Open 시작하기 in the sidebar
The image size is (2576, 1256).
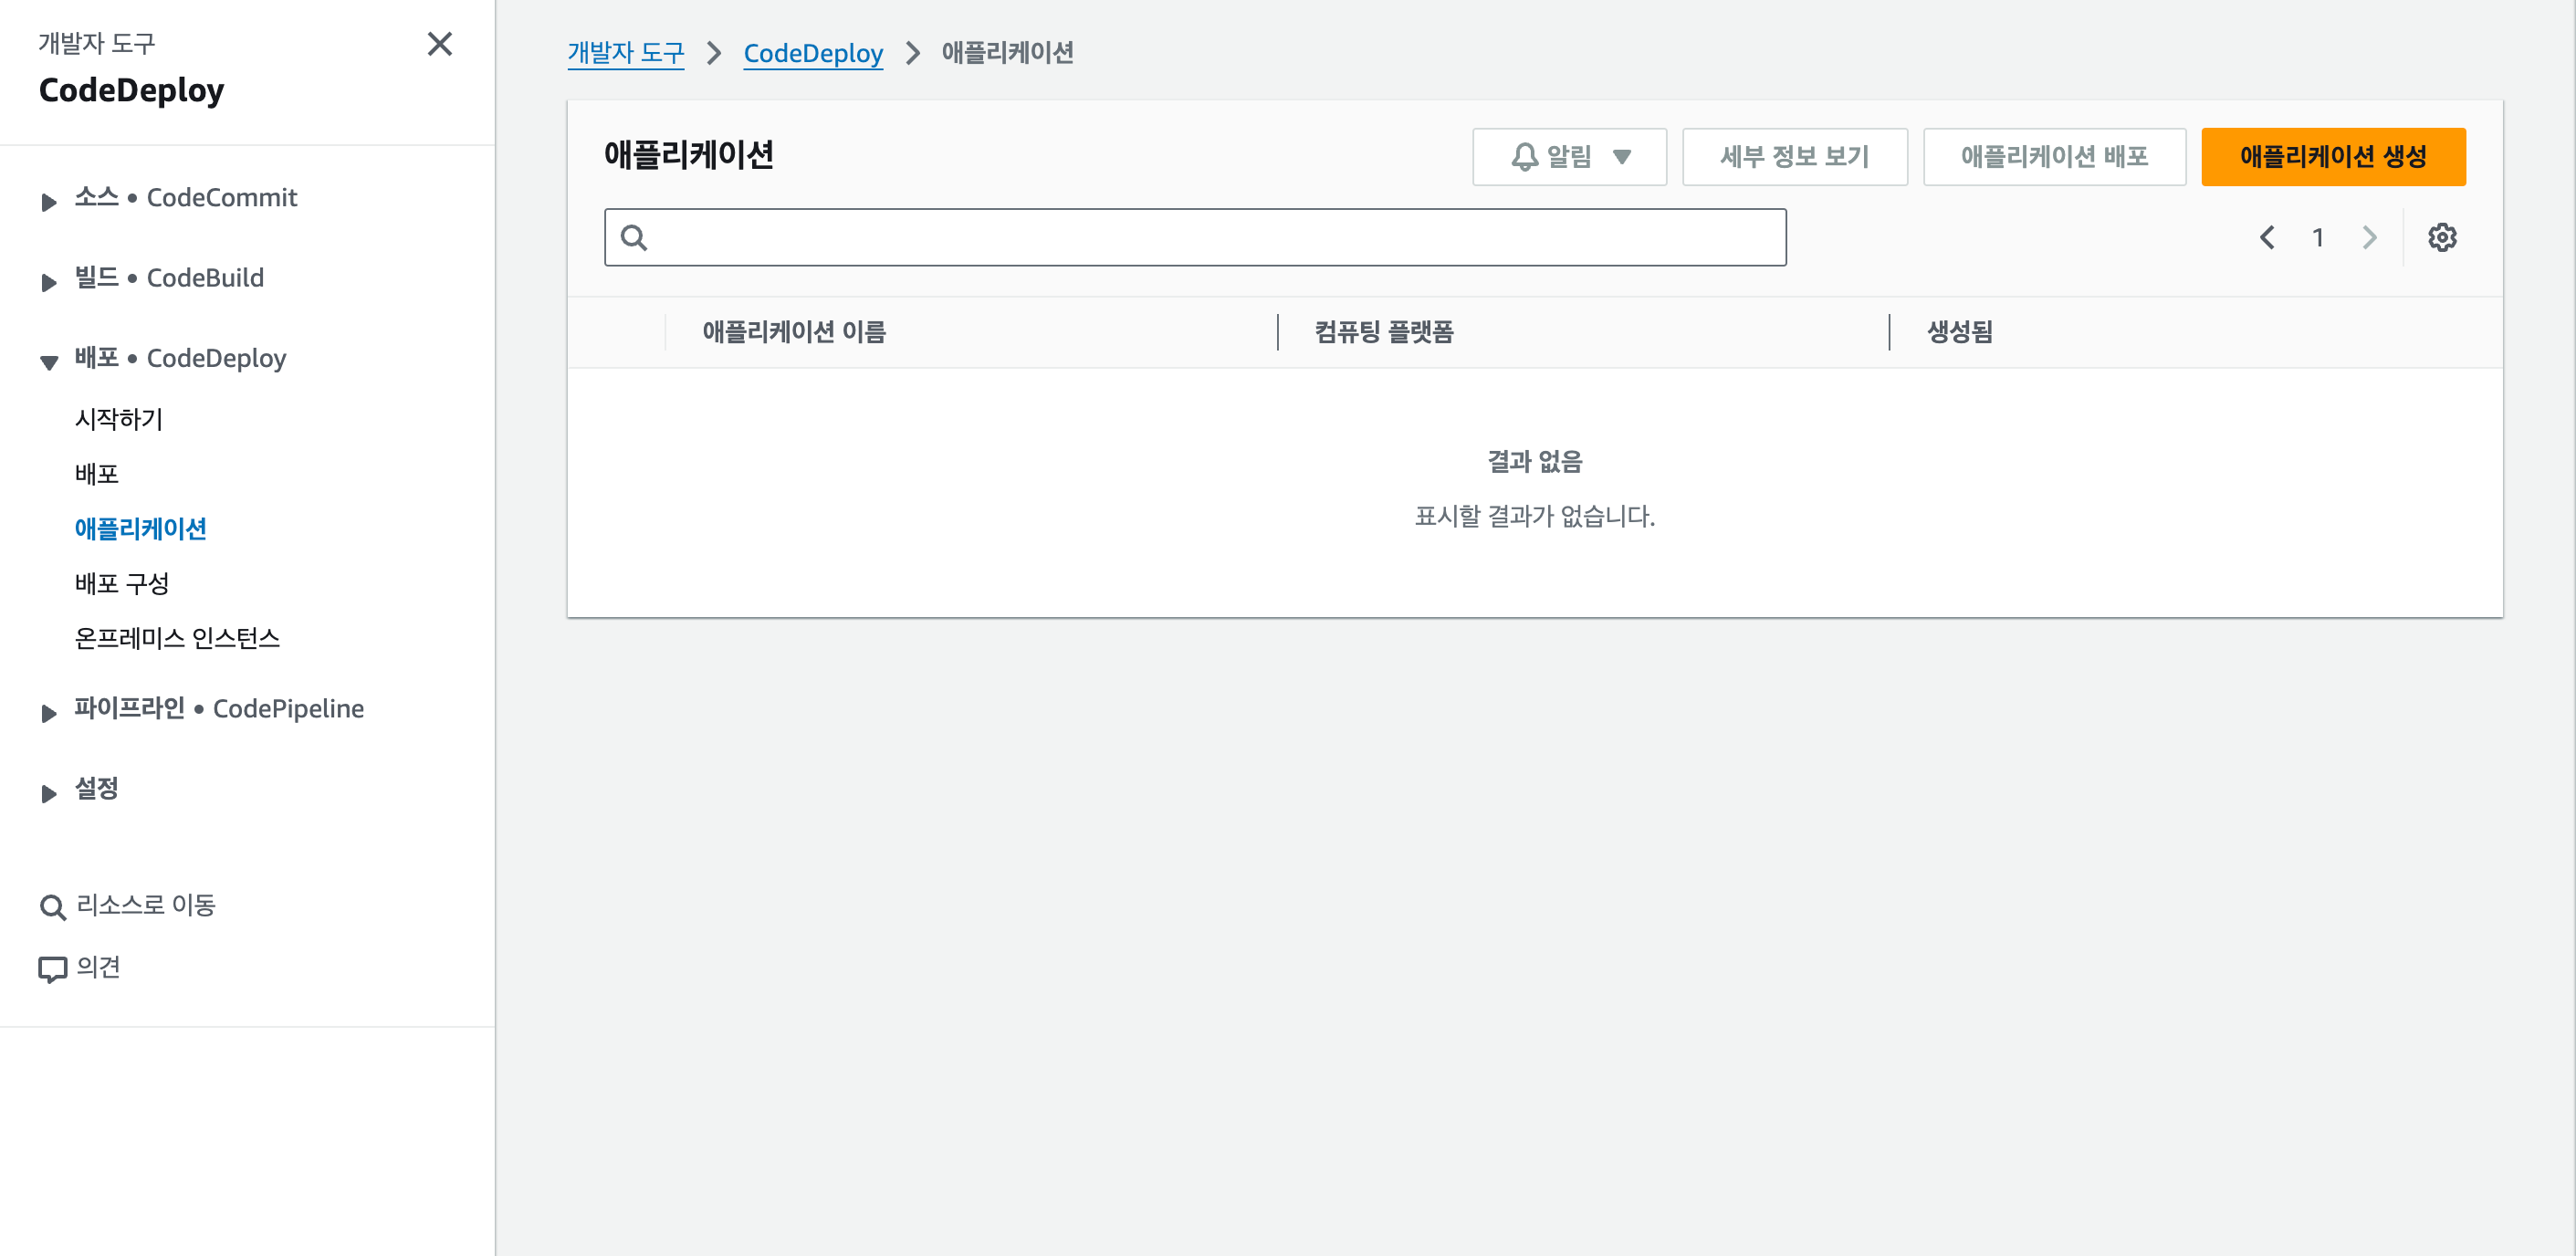click(118, 419)
